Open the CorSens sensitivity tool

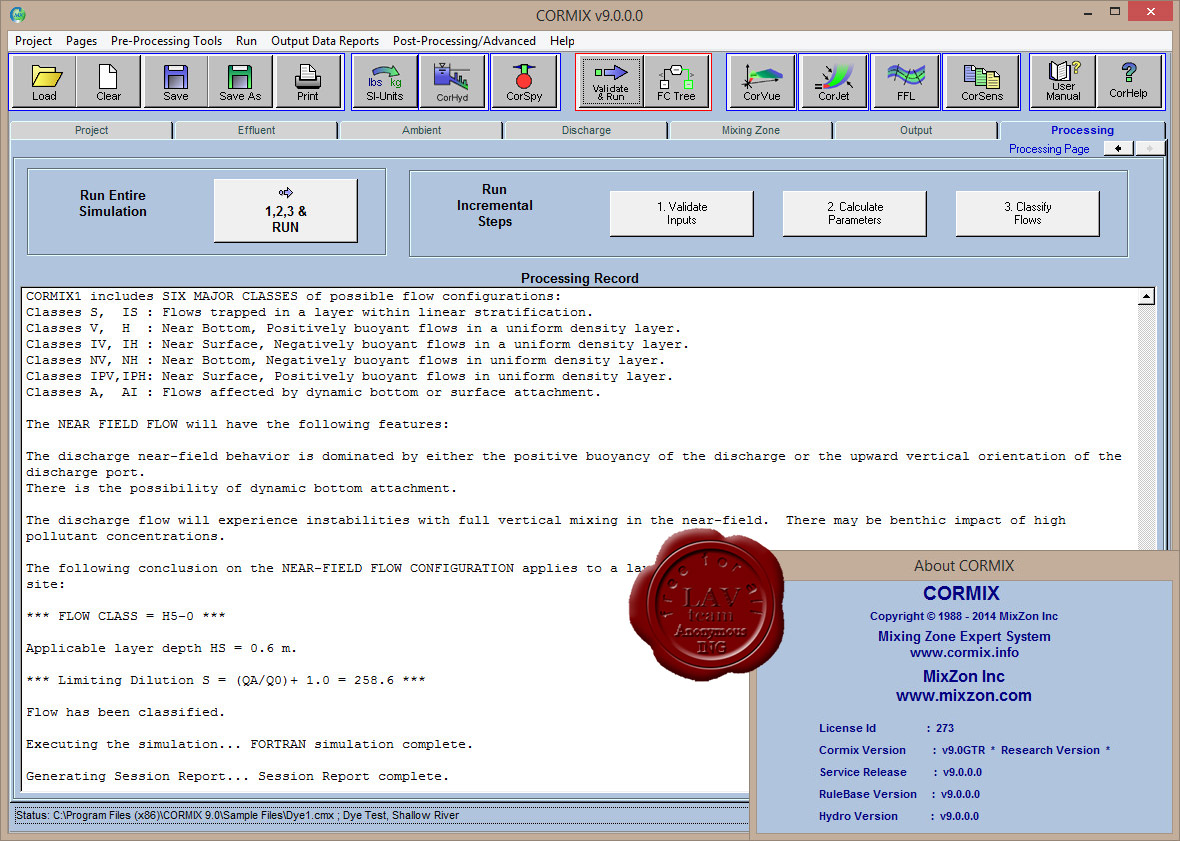tap(982, 81)
